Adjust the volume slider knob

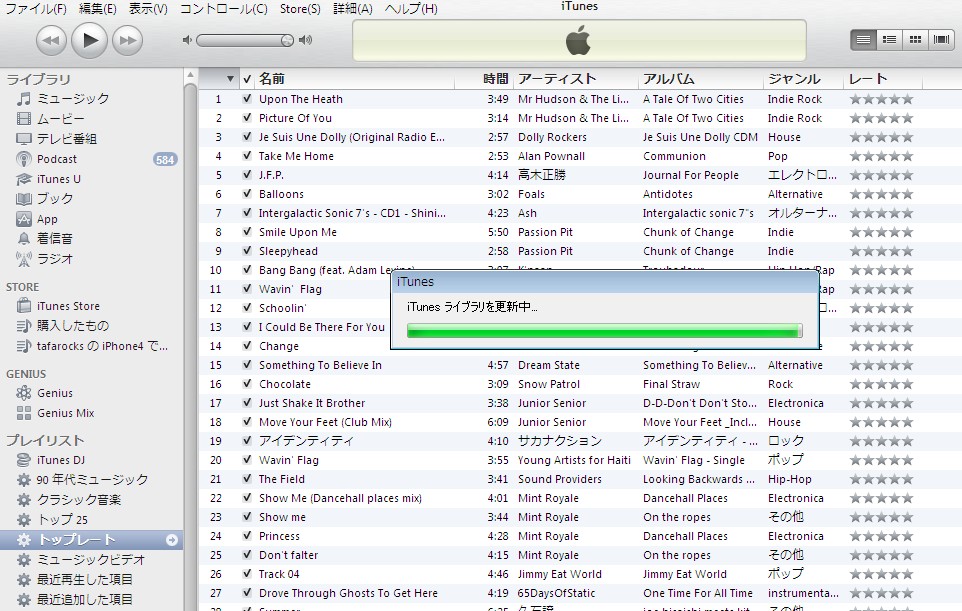pos(287,40)
